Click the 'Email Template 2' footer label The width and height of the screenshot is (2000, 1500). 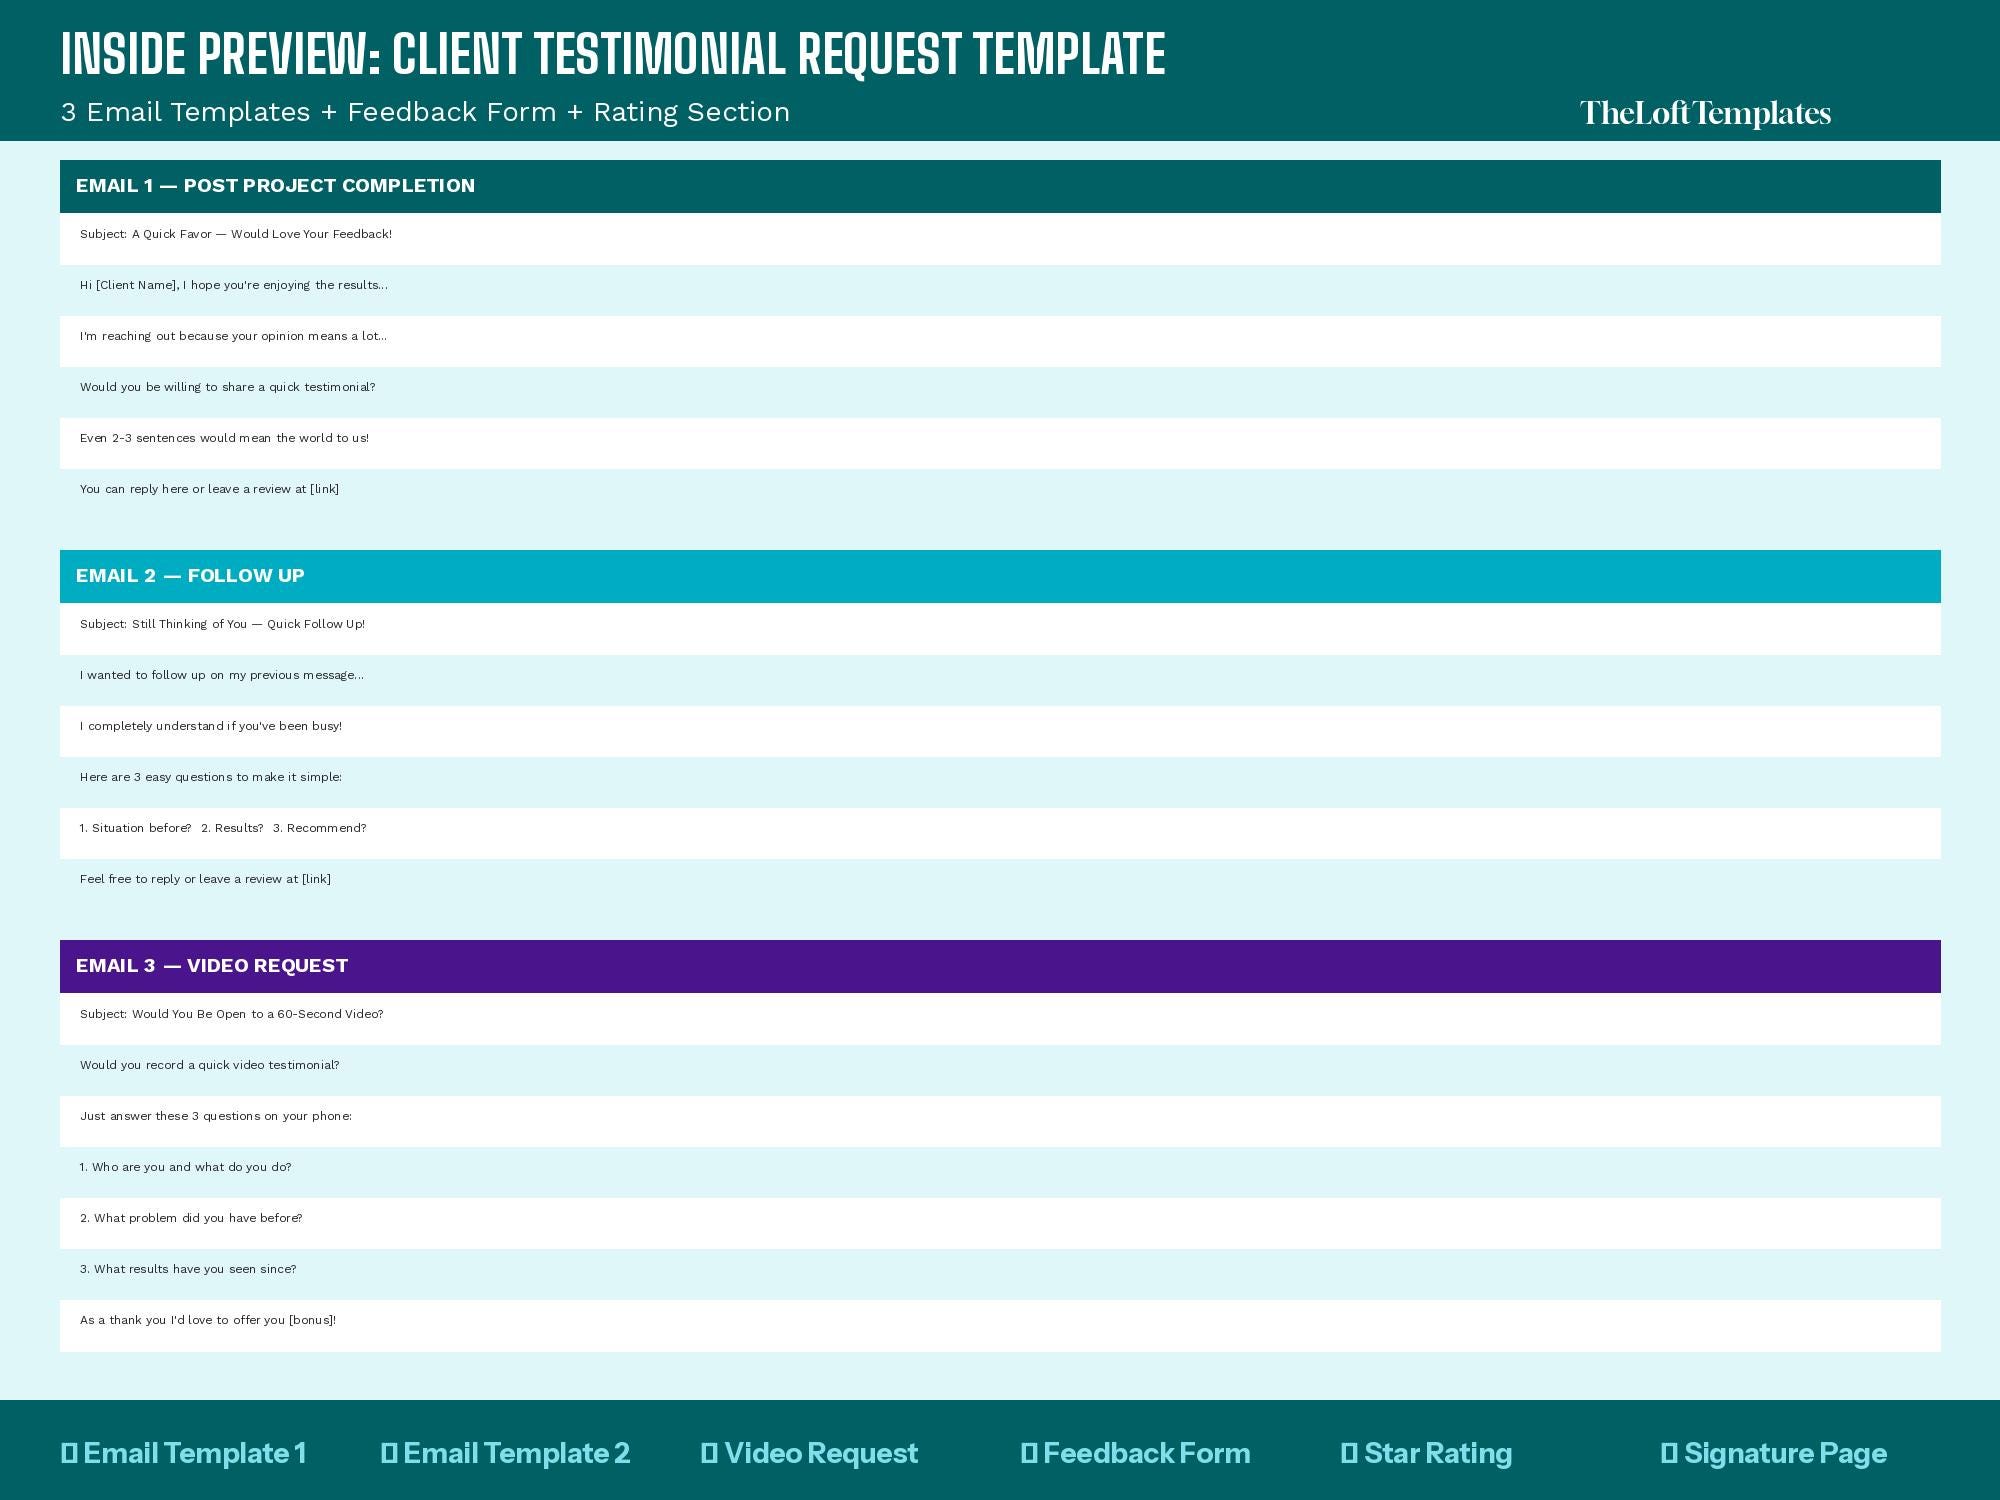pos(506,1453)
